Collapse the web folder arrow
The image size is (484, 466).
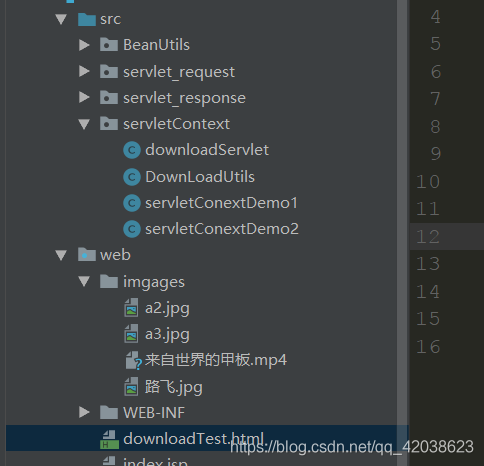[x=61, y=255]
